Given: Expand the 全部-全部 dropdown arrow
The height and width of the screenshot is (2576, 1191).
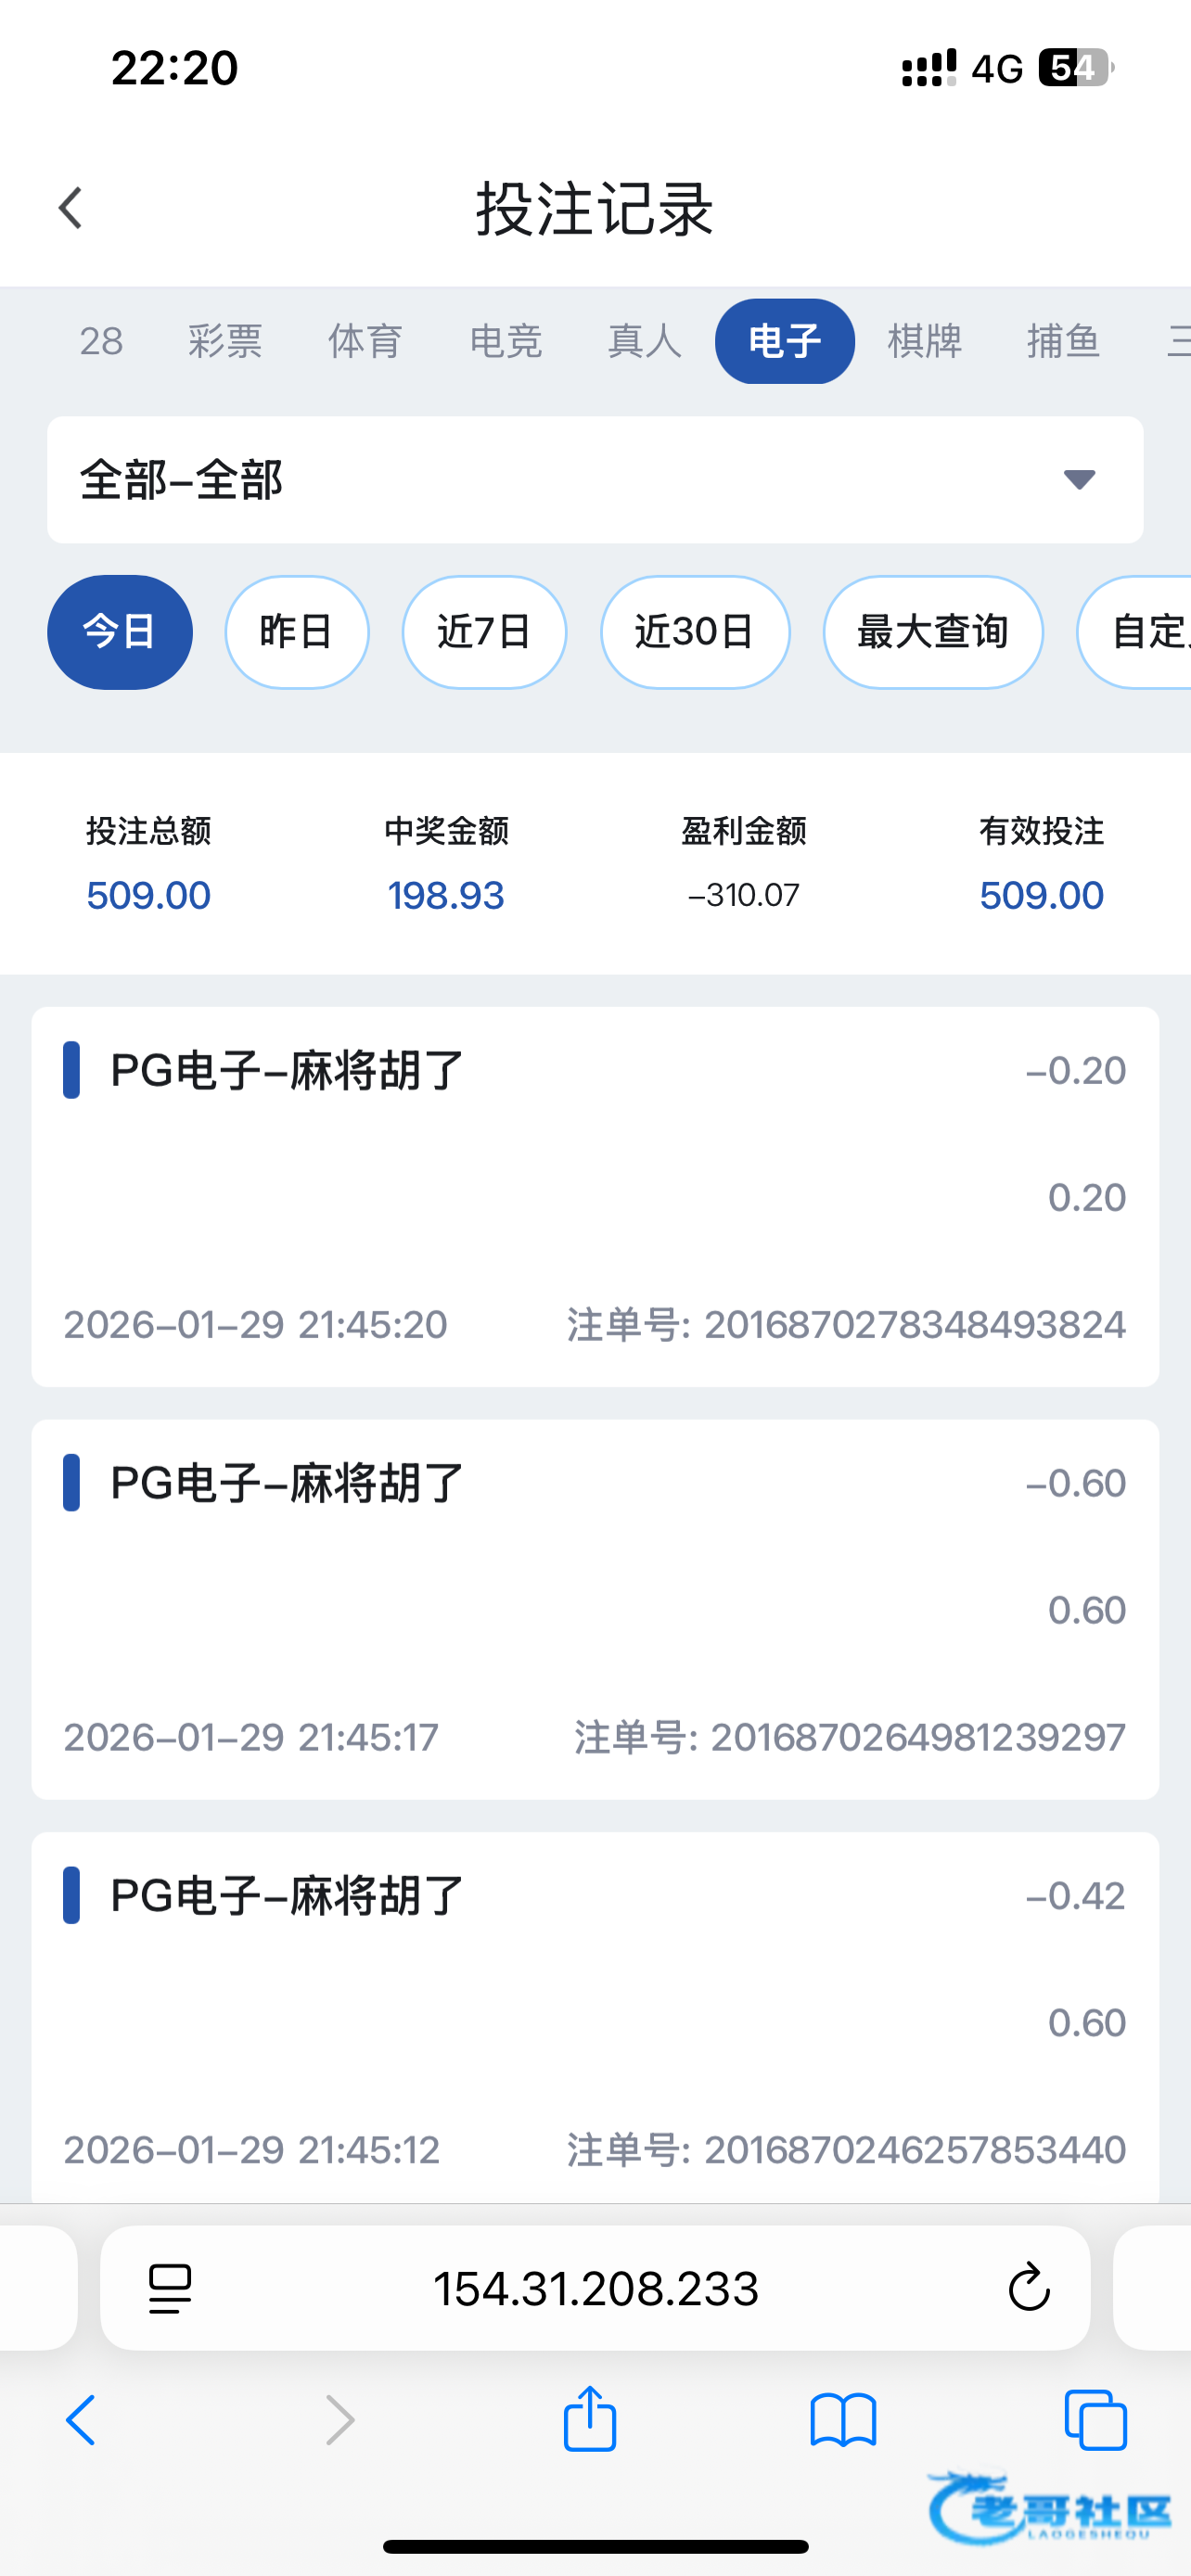Looking at the screenshot, I should point(1079,480).
